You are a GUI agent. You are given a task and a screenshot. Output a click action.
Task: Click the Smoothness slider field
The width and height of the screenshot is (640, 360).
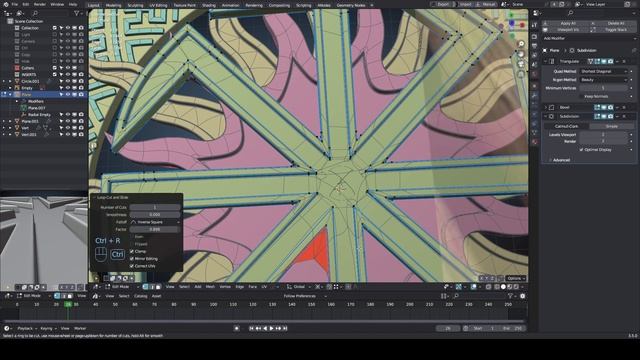point(155,215)
